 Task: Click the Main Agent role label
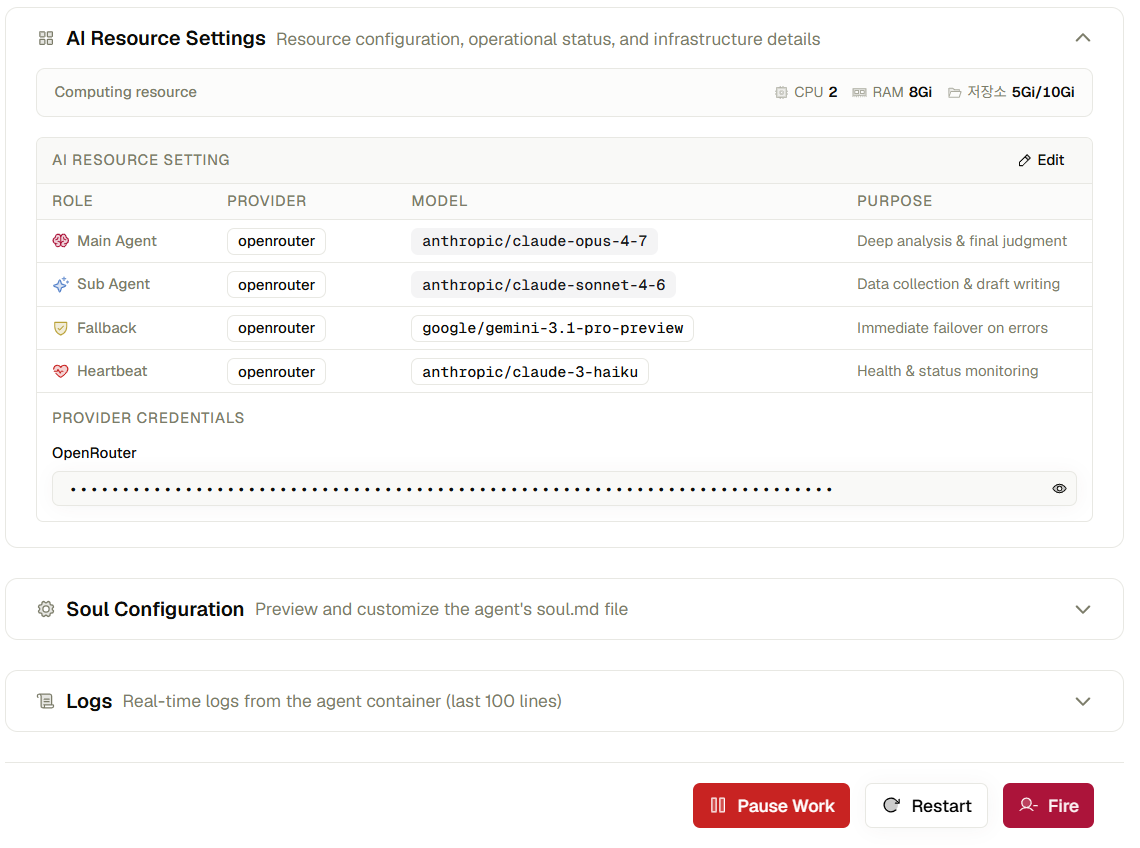coord(116,241)
